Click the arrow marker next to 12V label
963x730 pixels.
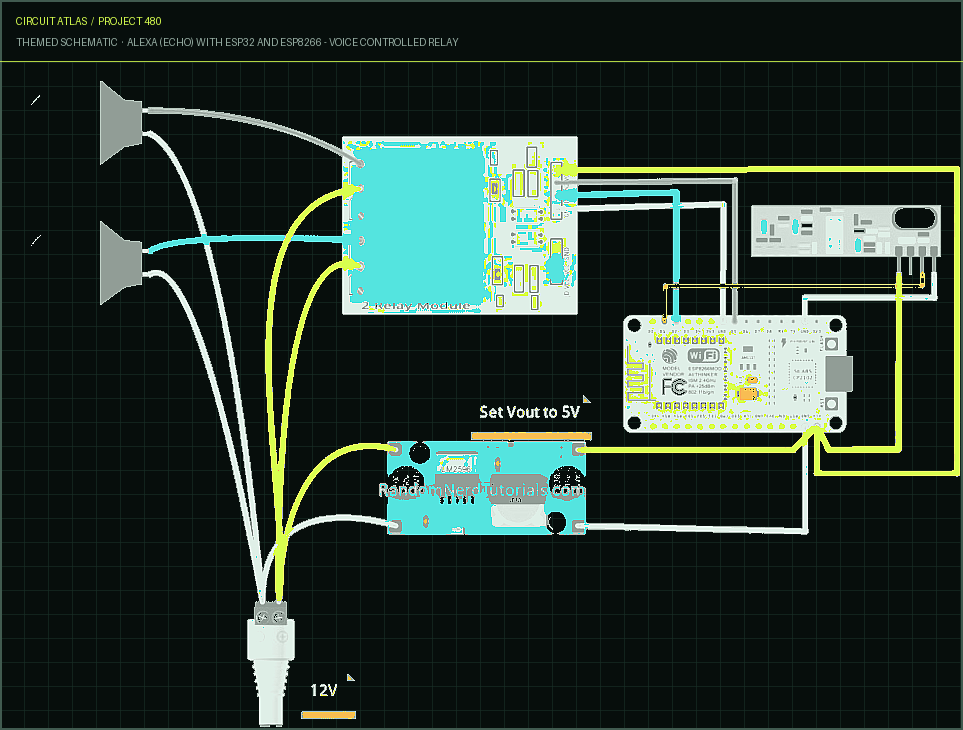(x=351, y=678)
